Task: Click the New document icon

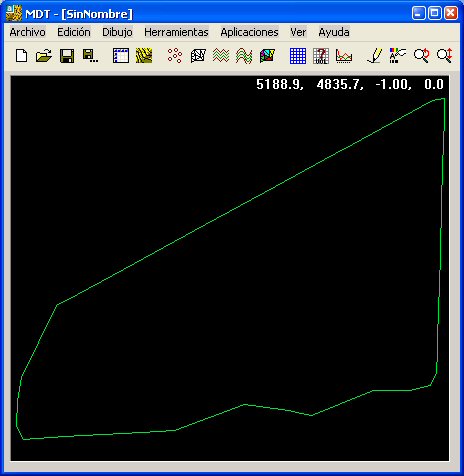Action: (22, 56)
